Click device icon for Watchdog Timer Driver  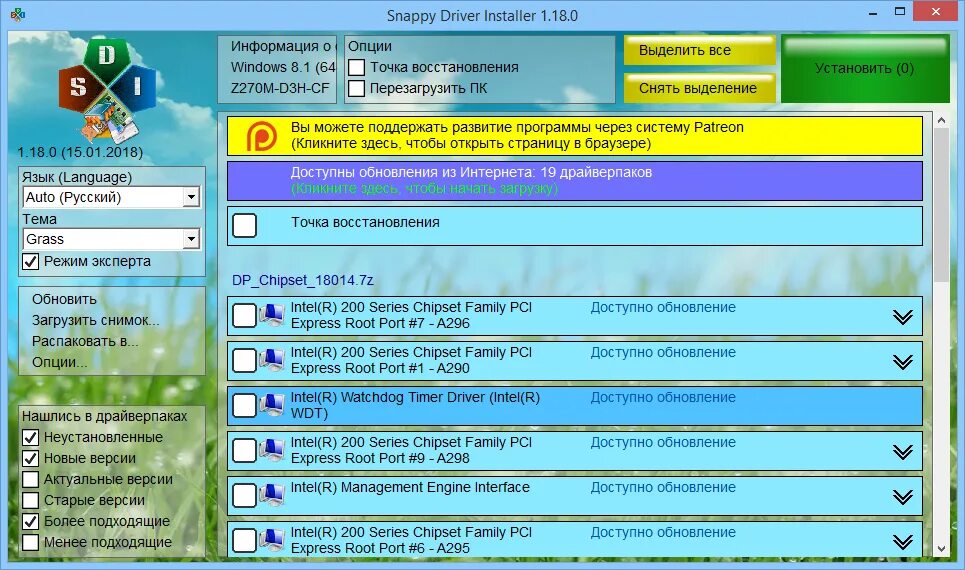[x=271, y=405]
